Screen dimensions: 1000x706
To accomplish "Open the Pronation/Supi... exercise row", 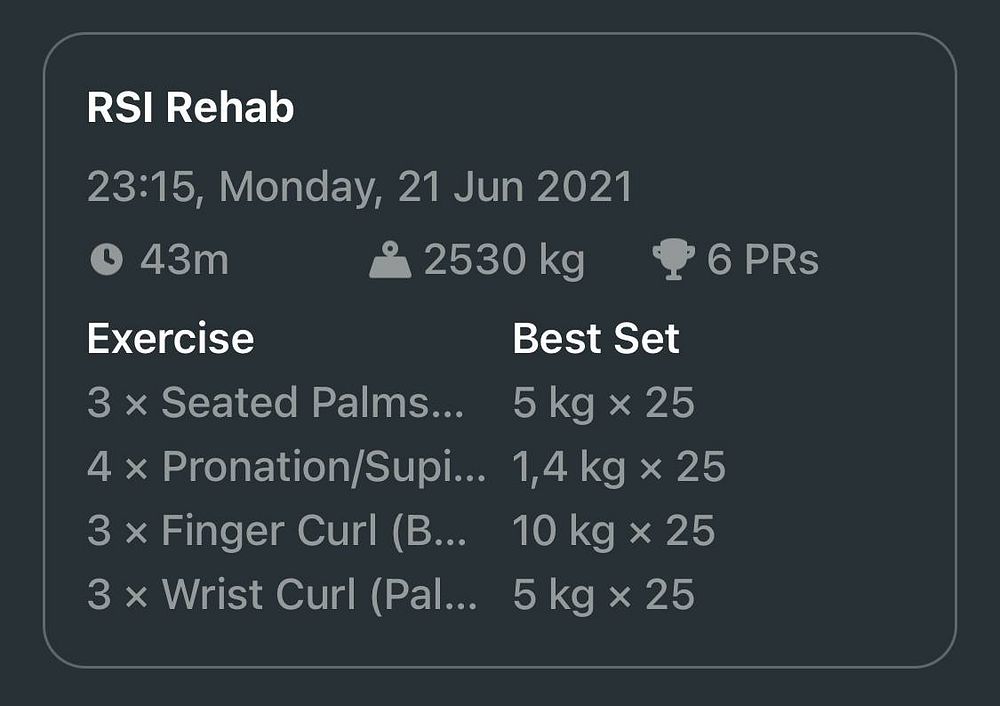I will [x=286, y=467].
